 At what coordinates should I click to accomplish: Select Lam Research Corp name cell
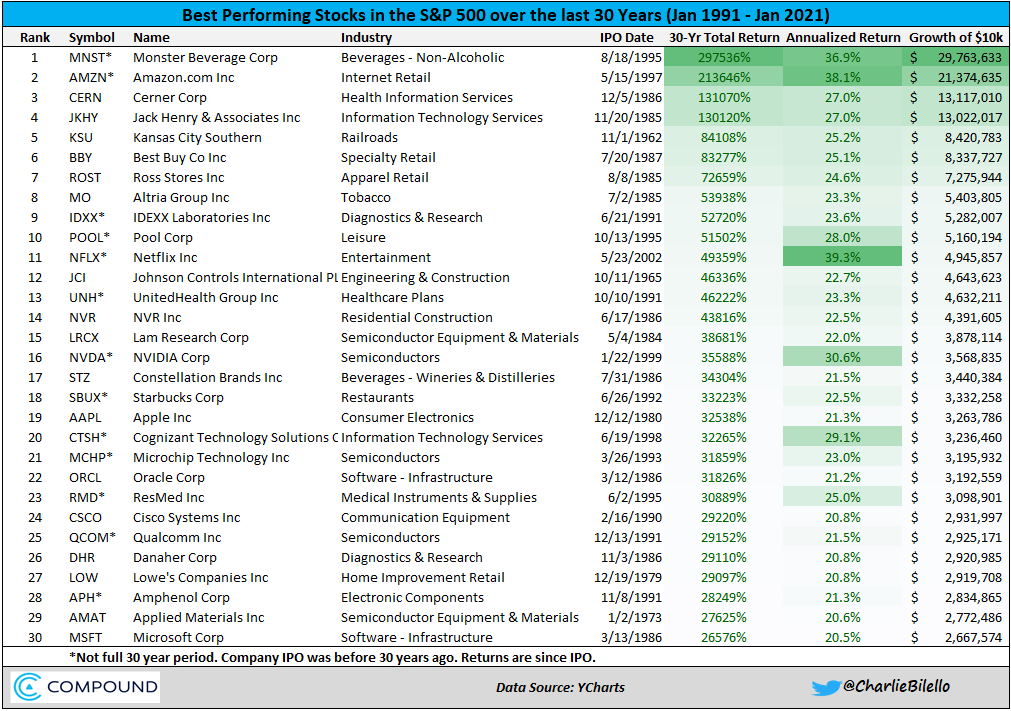(191, 337)
